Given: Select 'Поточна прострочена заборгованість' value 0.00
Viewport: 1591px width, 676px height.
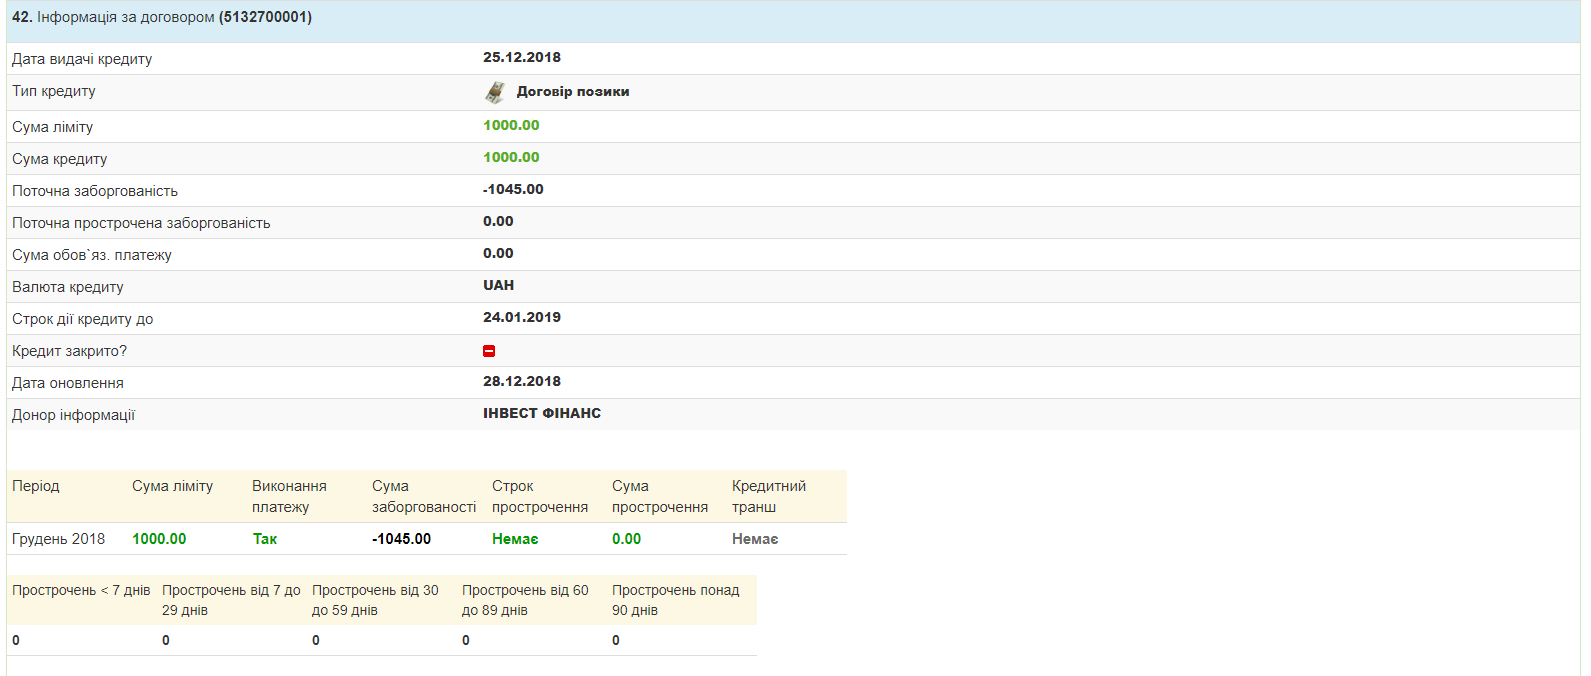Looking at the screenshot, I should point(498,221).
